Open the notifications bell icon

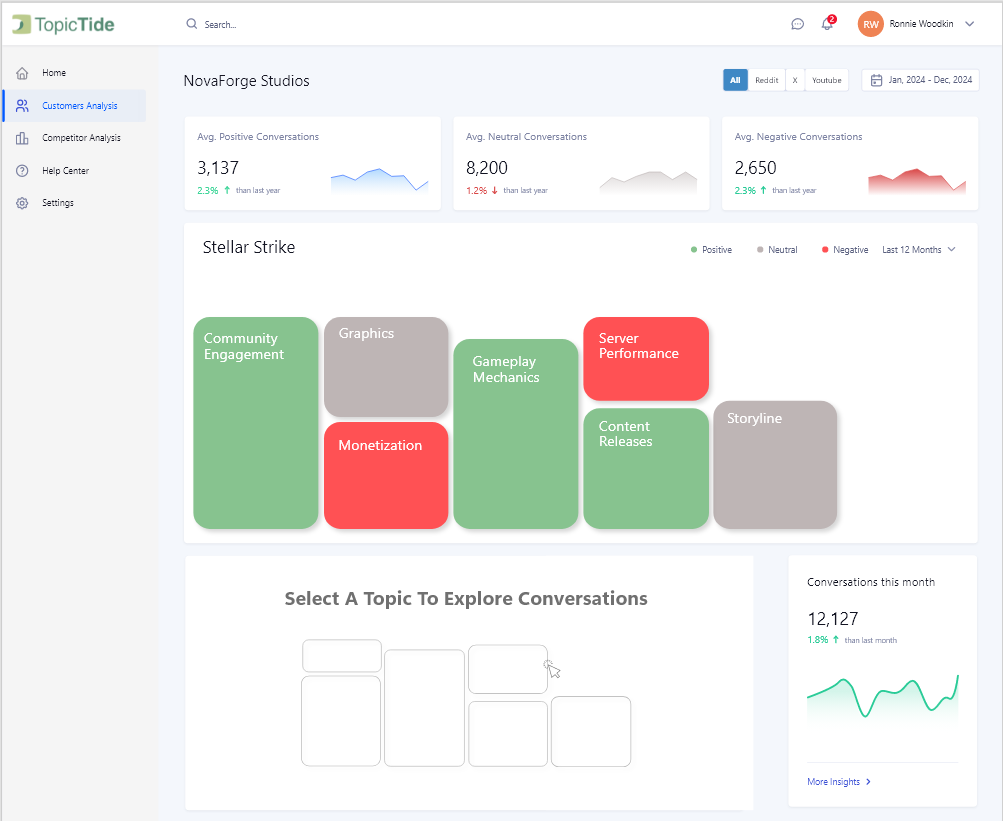coord(827,24)
